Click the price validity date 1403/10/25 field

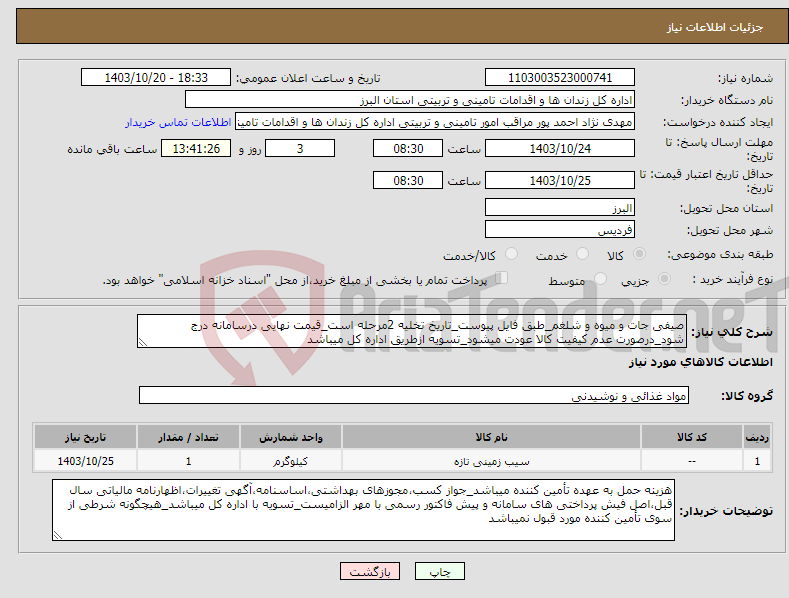[x=560, y=180]
